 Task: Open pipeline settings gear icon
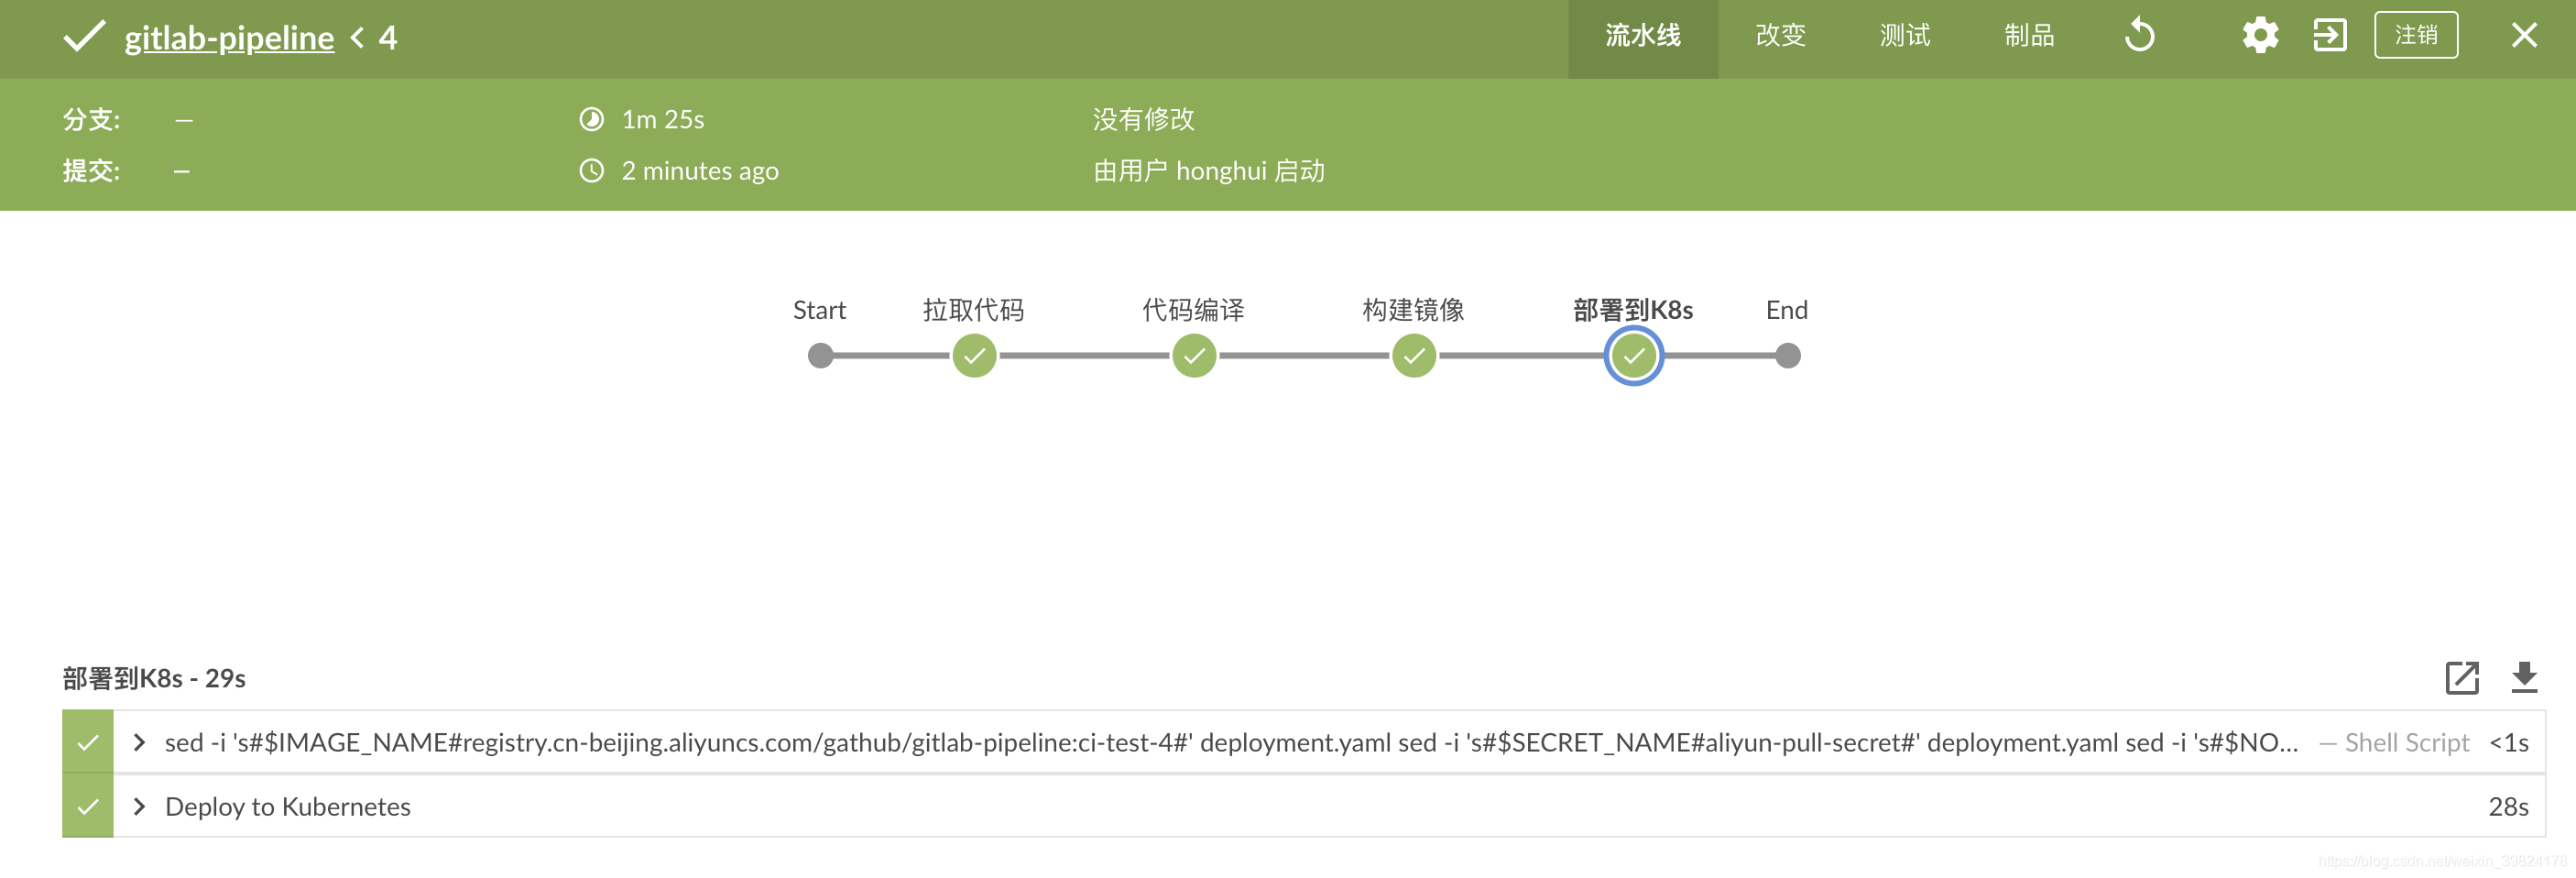(x=2259, y=36)
